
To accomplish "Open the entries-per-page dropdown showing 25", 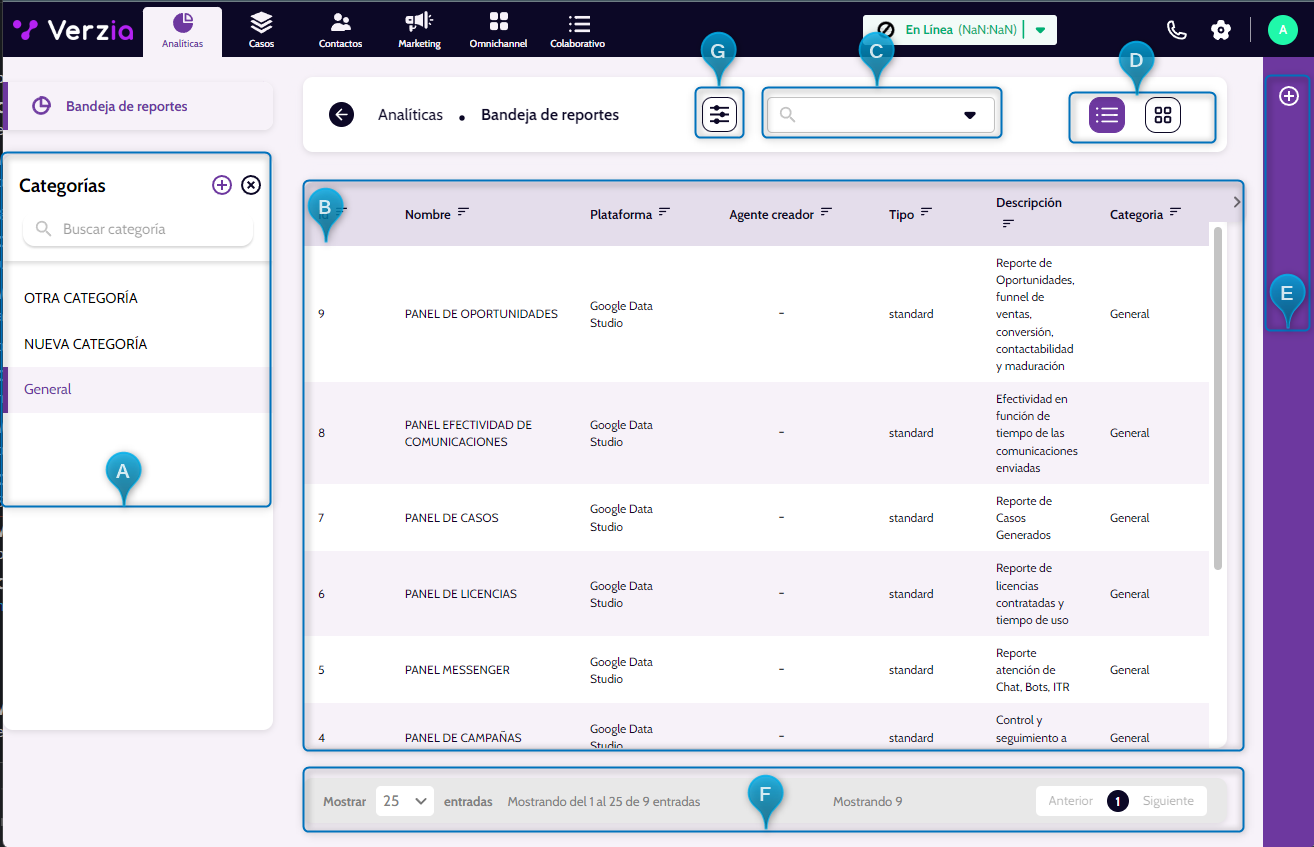I will [405, 801].
